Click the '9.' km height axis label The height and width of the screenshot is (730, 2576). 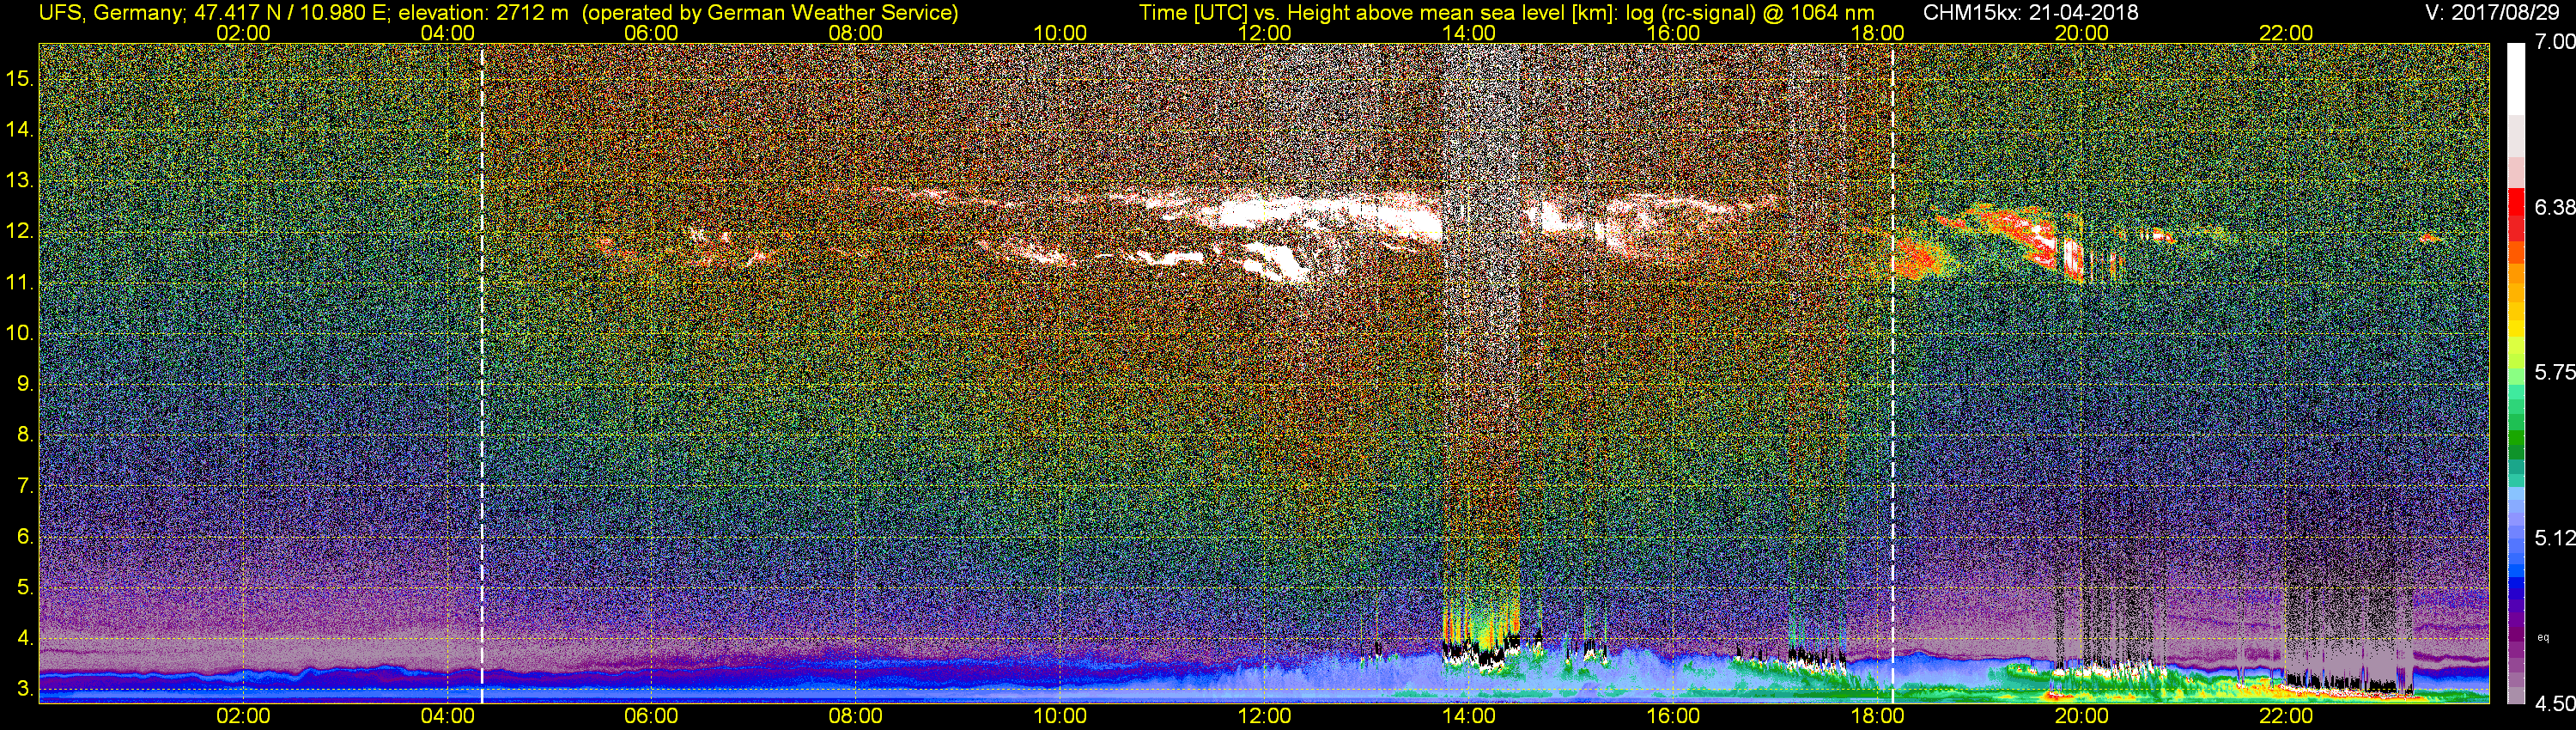pos(26,384)
